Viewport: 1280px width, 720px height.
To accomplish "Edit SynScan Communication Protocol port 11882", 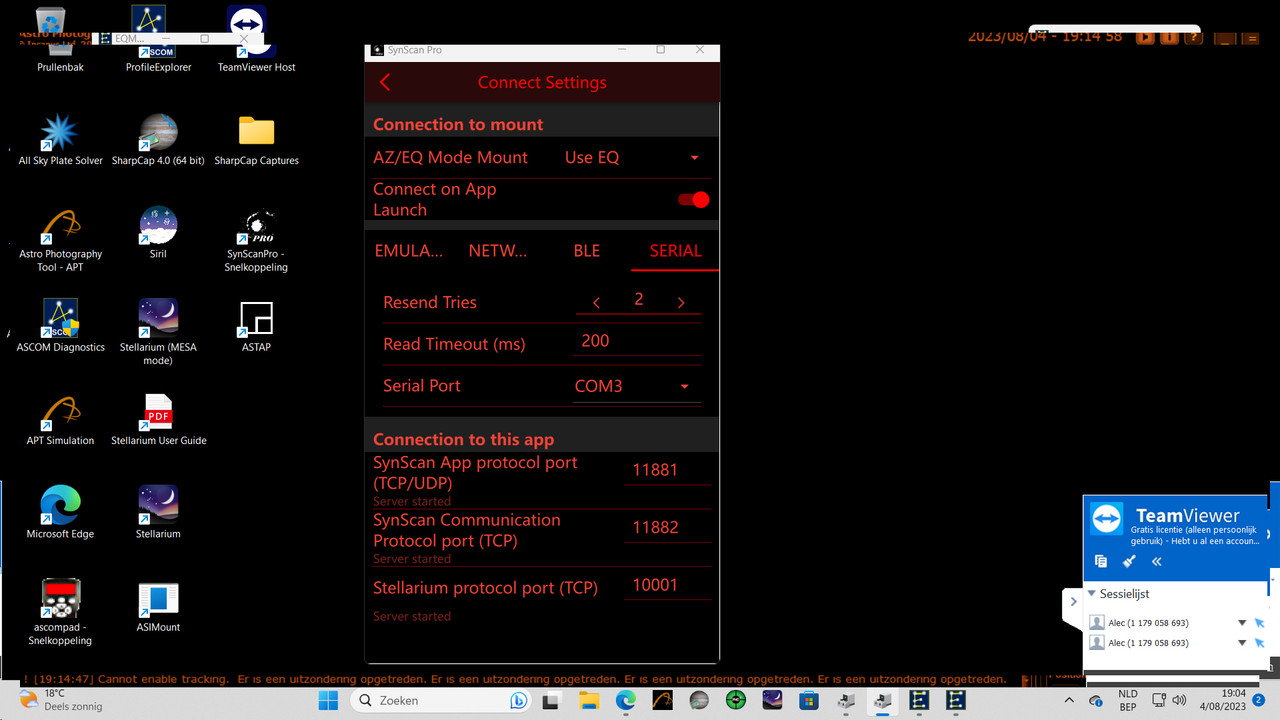I will 667,528.
